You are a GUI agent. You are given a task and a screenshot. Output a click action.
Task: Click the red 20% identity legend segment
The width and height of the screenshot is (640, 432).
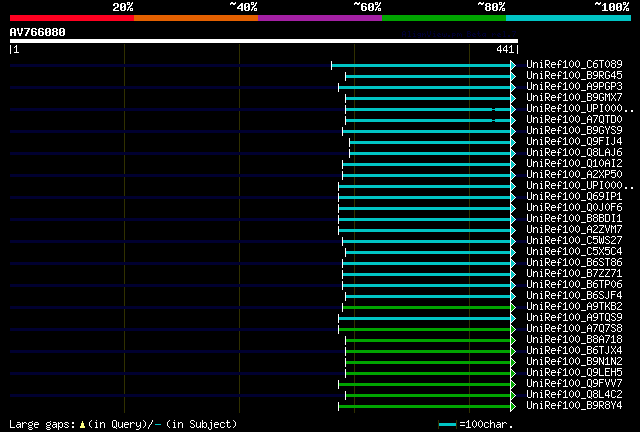click(72, 18)
